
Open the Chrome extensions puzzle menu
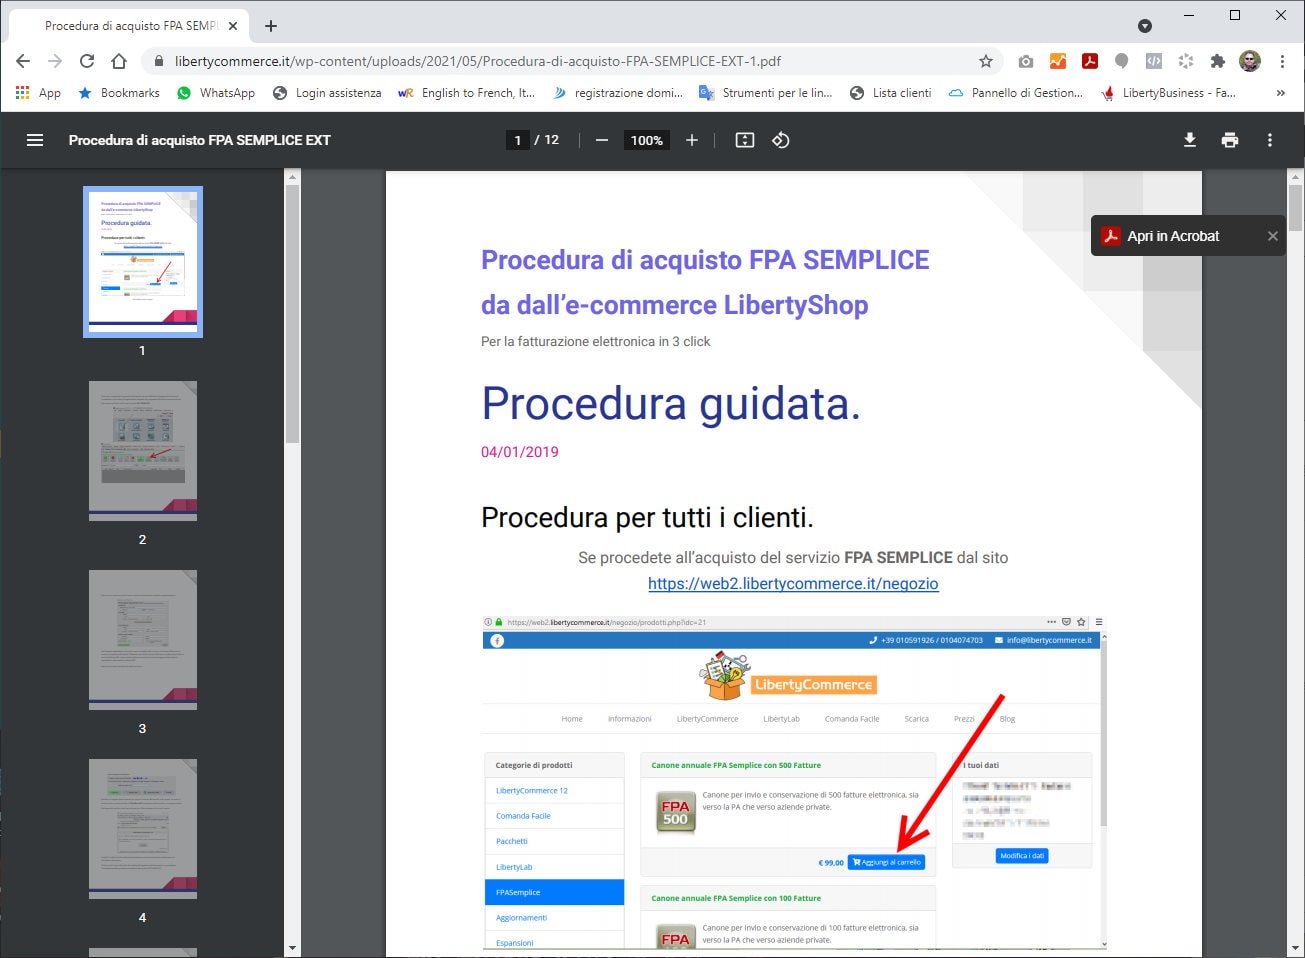pyautogui.click(x=1218, y=61)
